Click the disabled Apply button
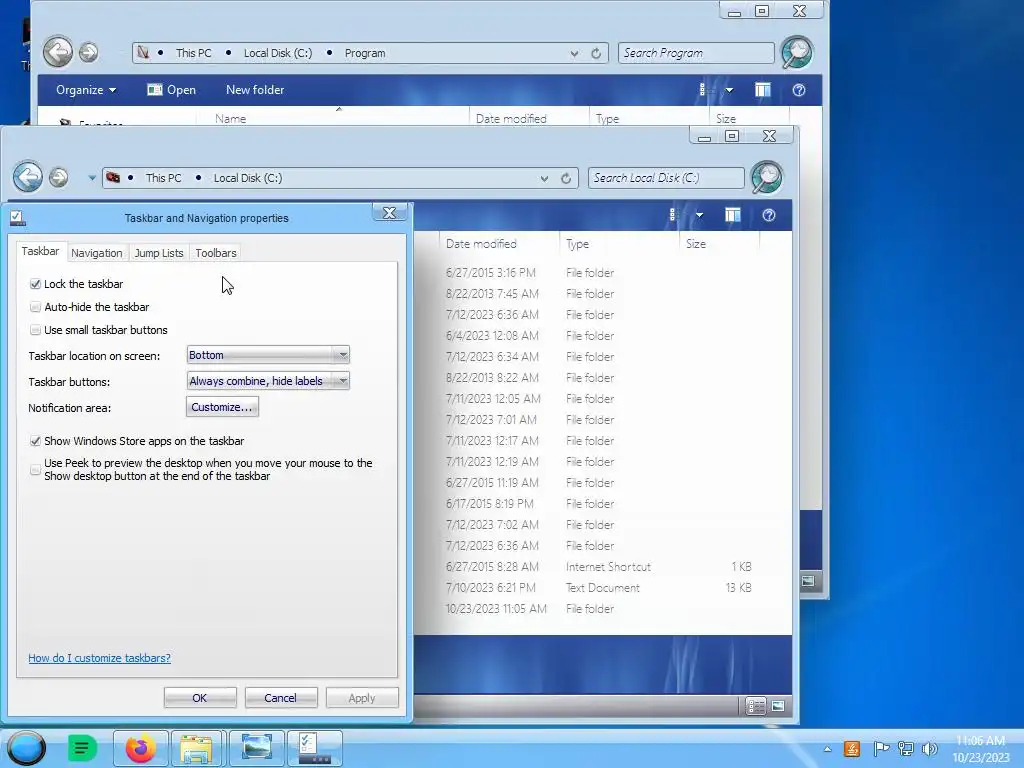Image resolution: width=1024 pixels, height=768 pixels. pyautogui.click(x=362, y=697)
